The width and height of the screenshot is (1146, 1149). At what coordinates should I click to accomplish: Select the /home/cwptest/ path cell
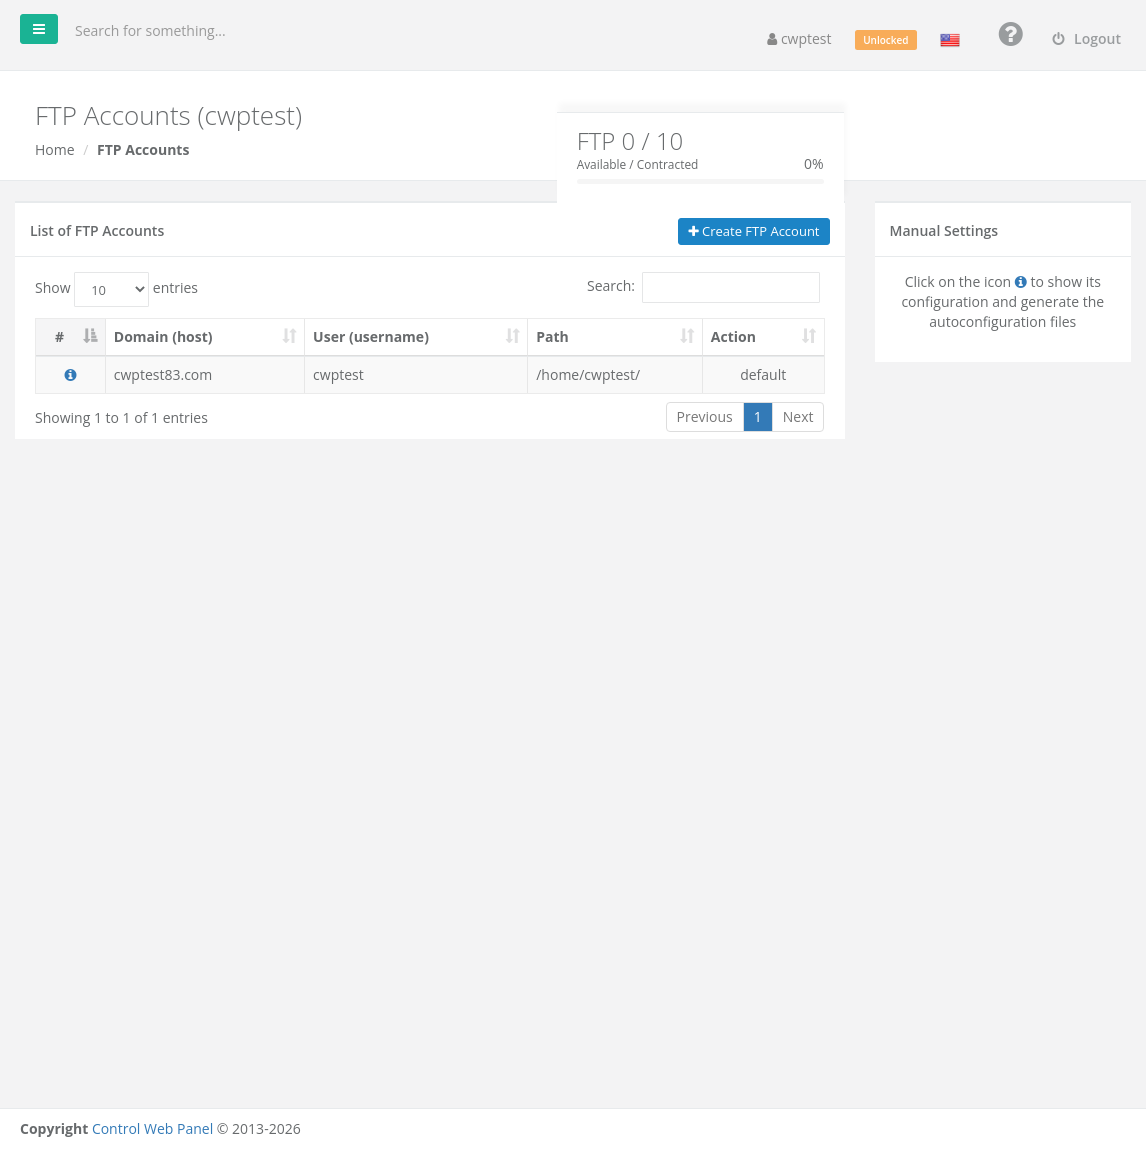click(615, 375)
